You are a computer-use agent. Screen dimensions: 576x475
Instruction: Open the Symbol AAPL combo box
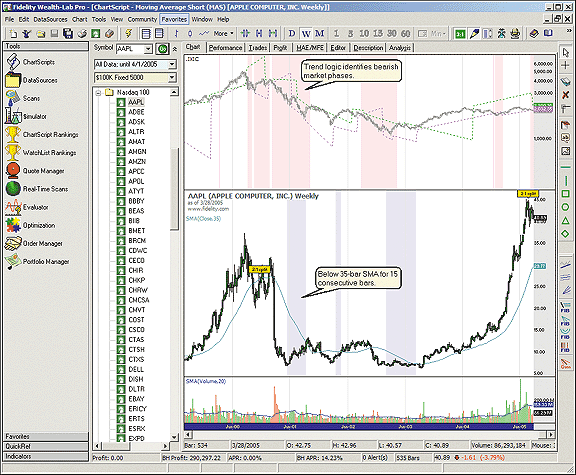click(134, 49)
